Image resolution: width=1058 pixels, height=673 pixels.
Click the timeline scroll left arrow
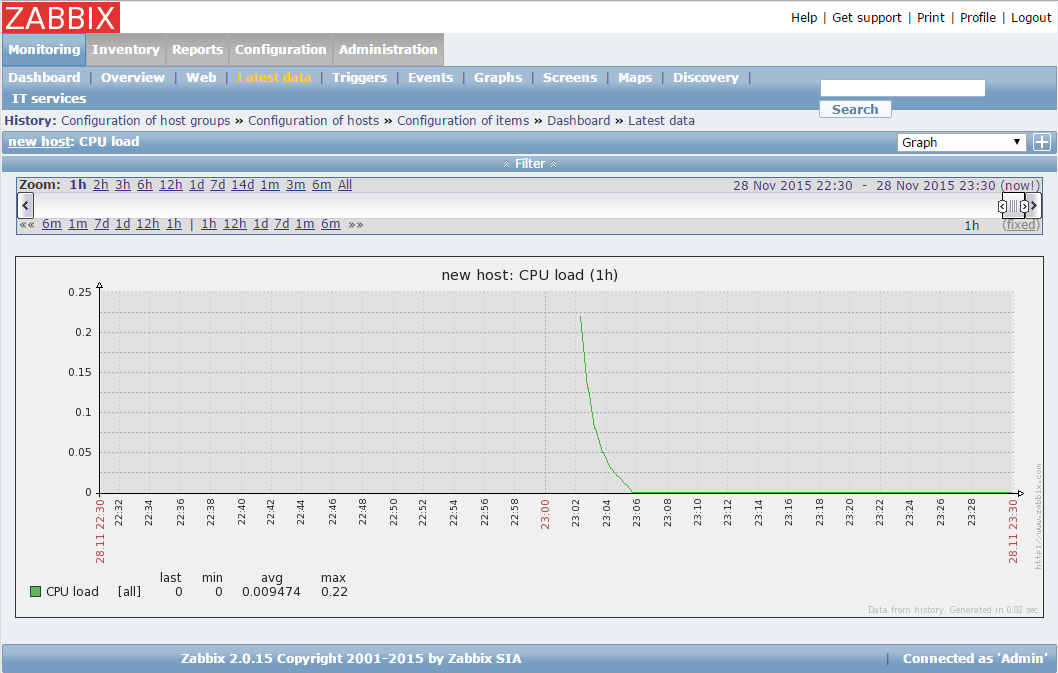26,205
